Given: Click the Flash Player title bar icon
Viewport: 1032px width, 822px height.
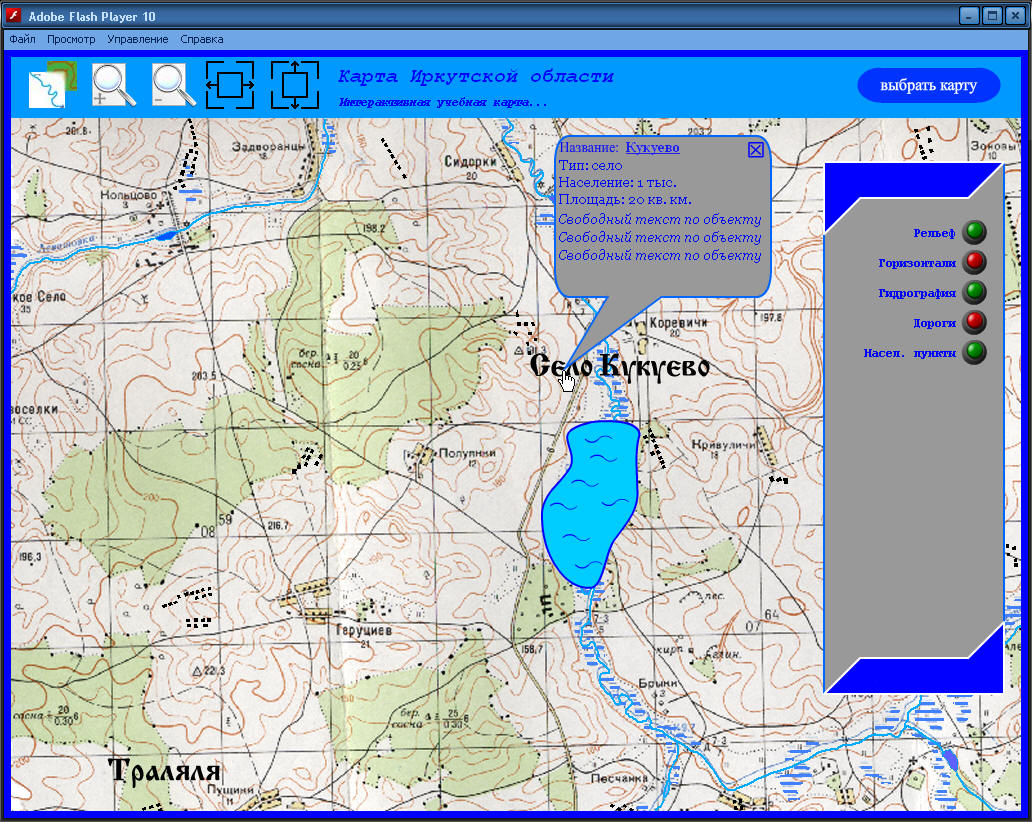Looking at the screenshot, I should (x=13, y=15).
